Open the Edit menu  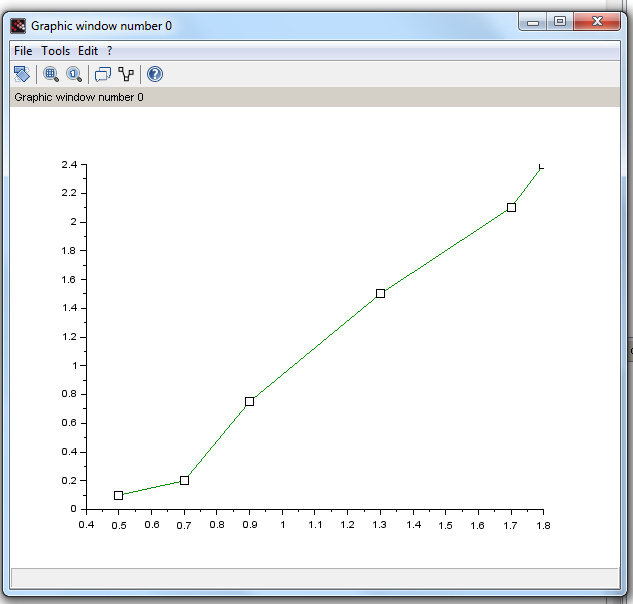tap(88, 51)
